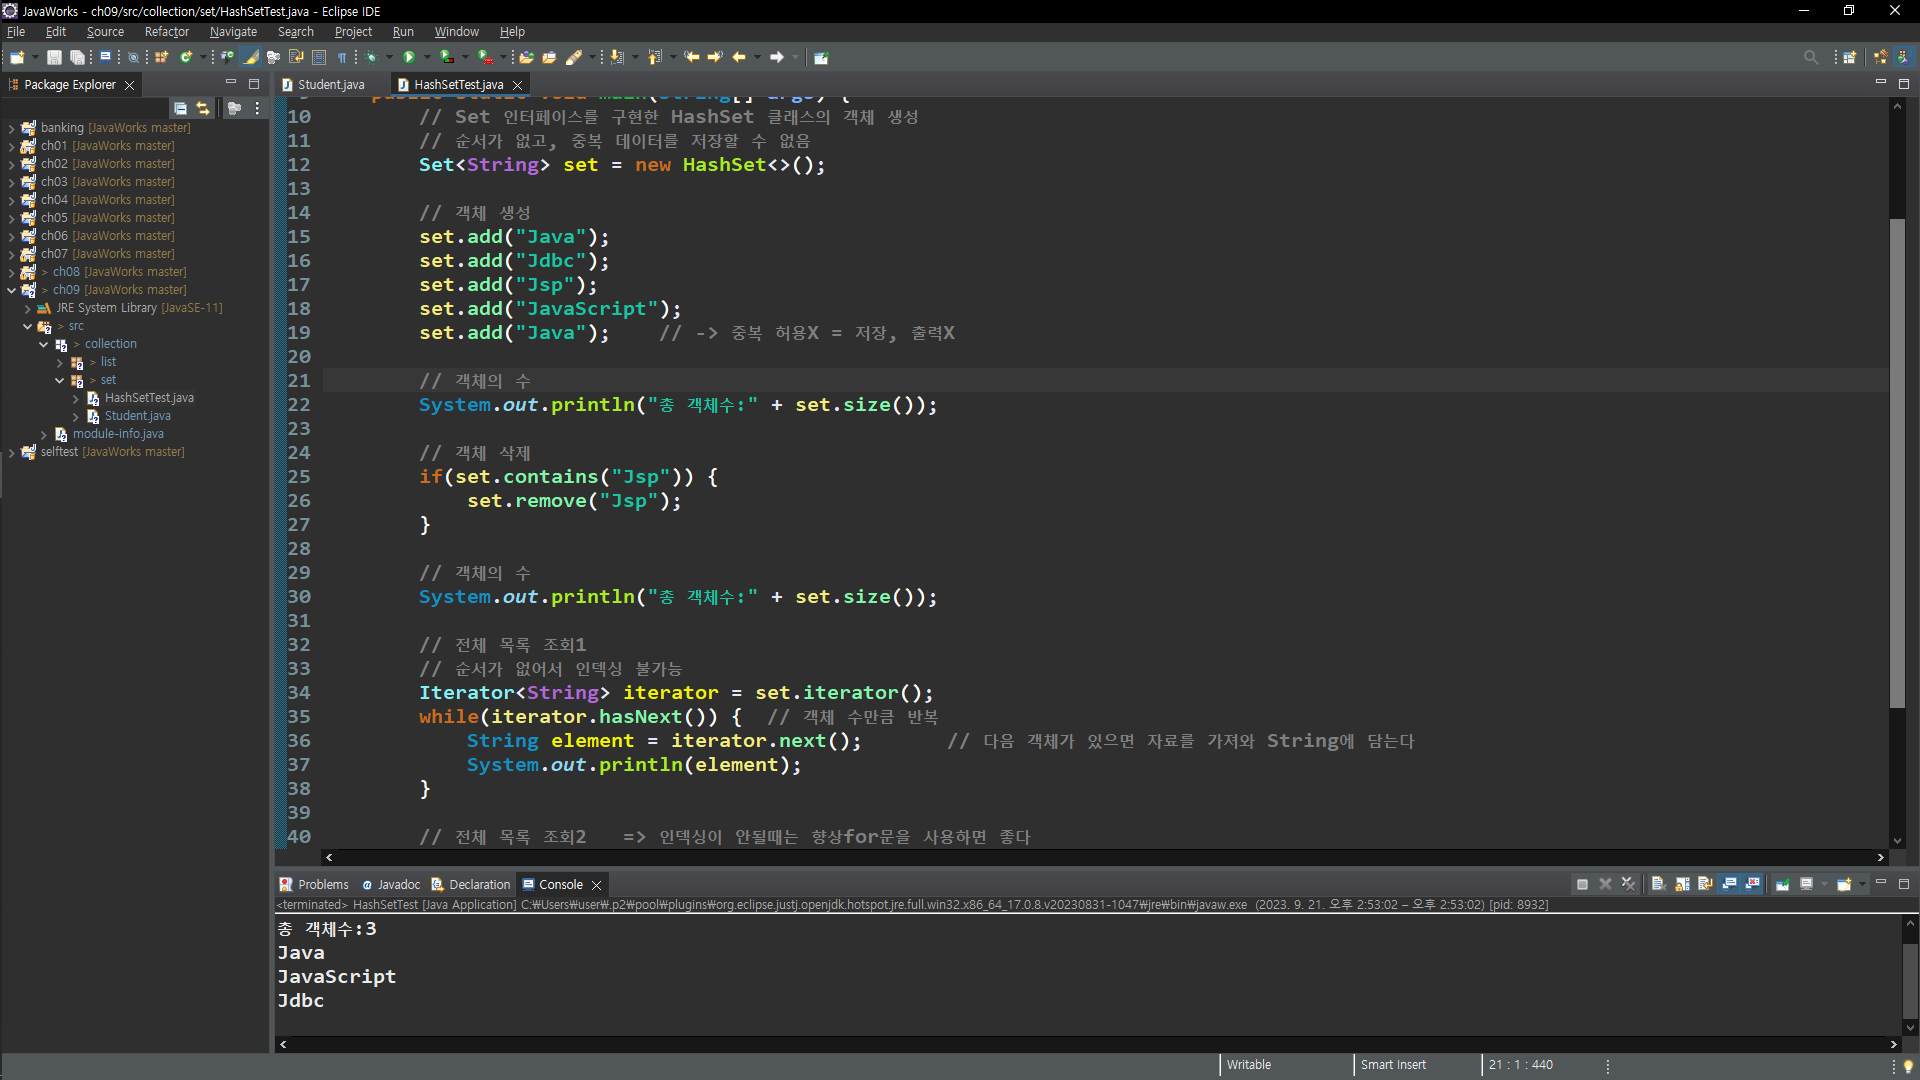Toggle Word Wrap in the console toolbar

point(1705,884)
